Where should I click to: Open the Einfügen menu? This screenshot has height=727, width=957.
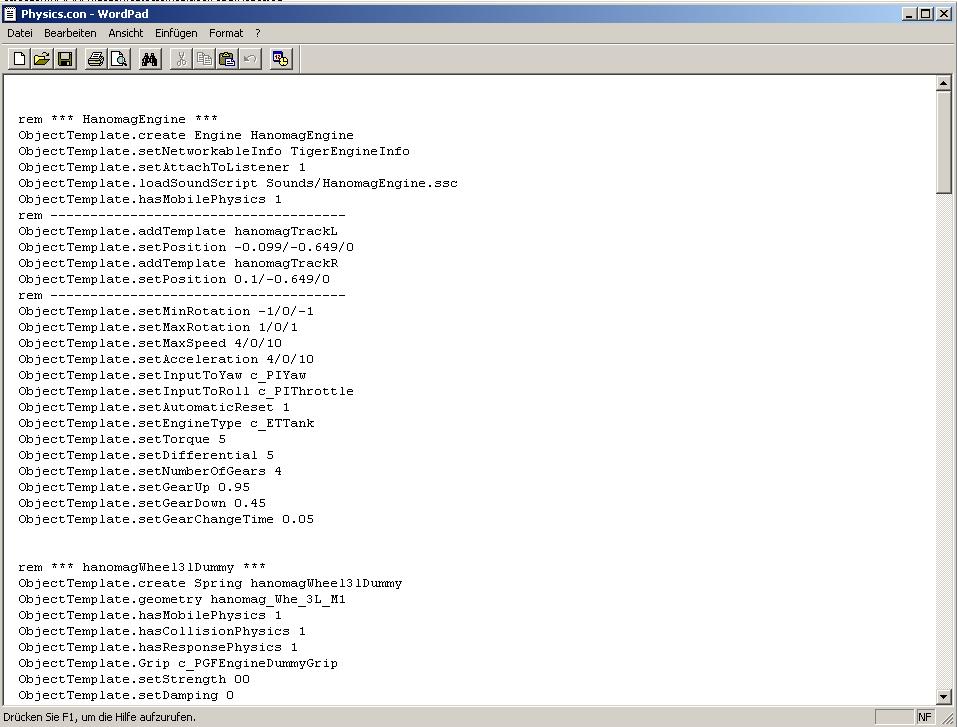pyautogui.click(x=176, y=33)
